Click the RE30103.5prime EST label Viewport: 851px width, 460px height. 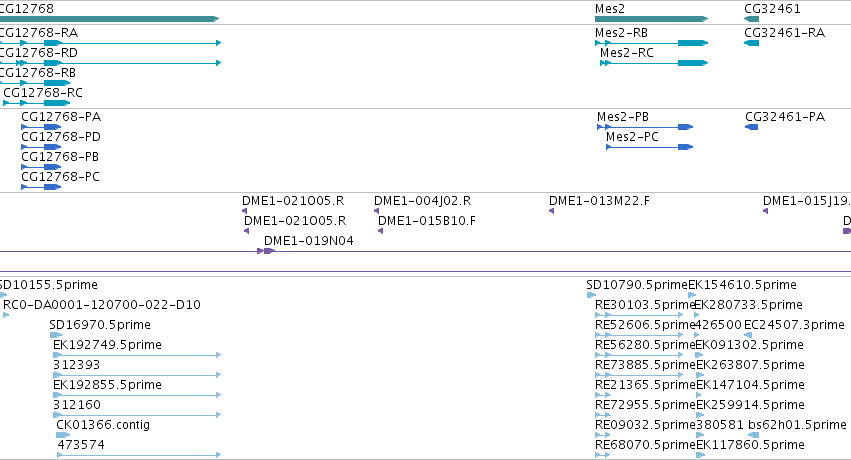pos(645,305)
